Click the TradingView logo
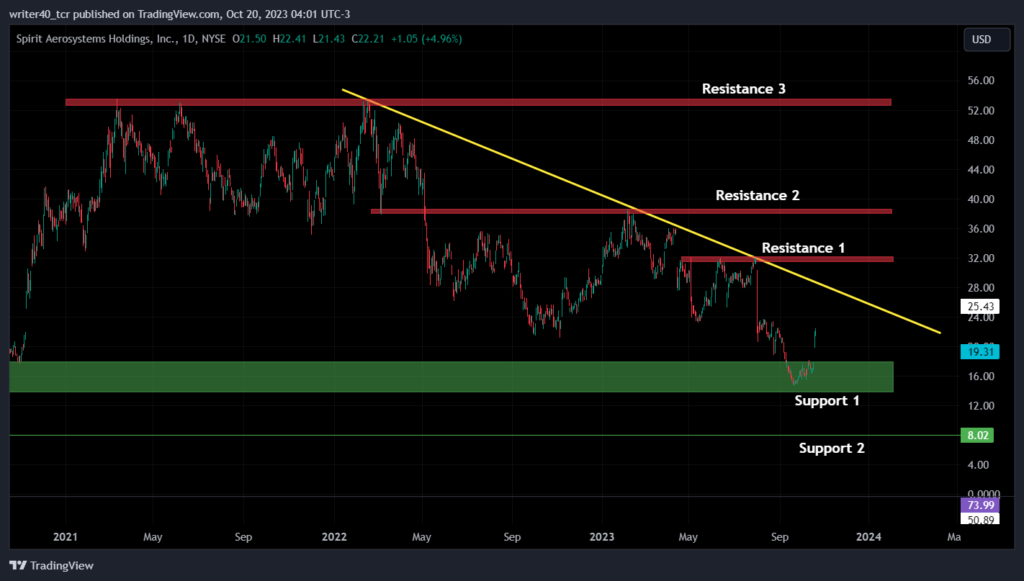Screen dimensions: 1024x581 click(x=52, y=565)
